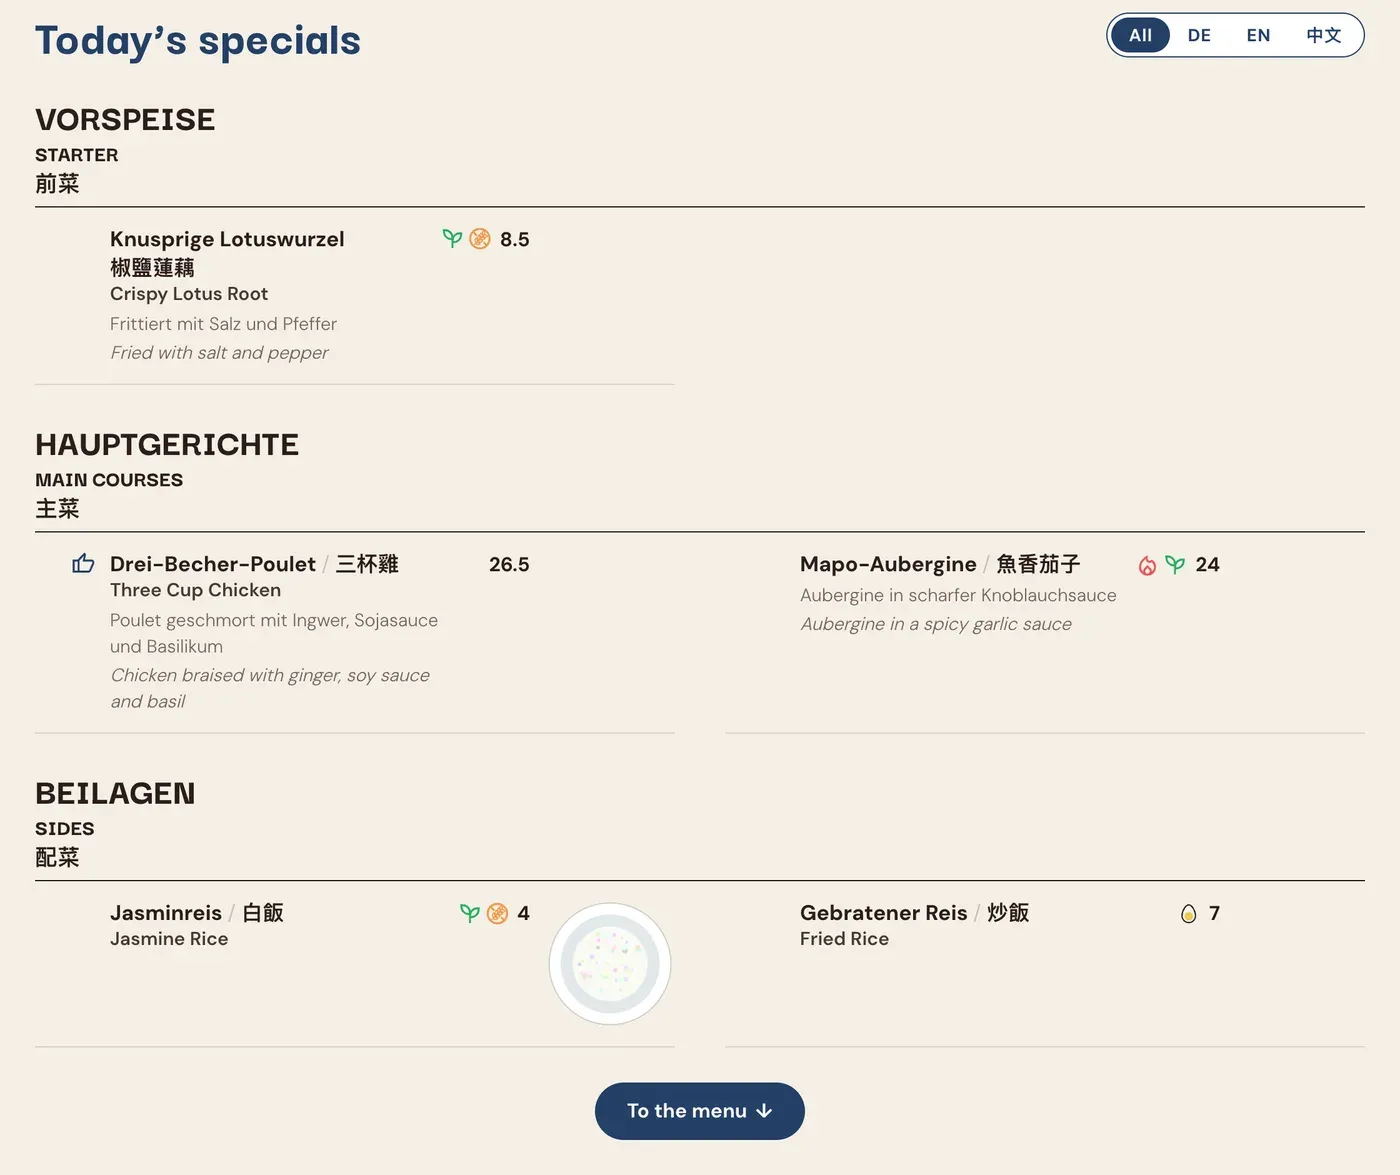Click the vegan leaf icon for Jasminreis
The width and height of the screenshot is (1400, 1175).
click(469, 913)
